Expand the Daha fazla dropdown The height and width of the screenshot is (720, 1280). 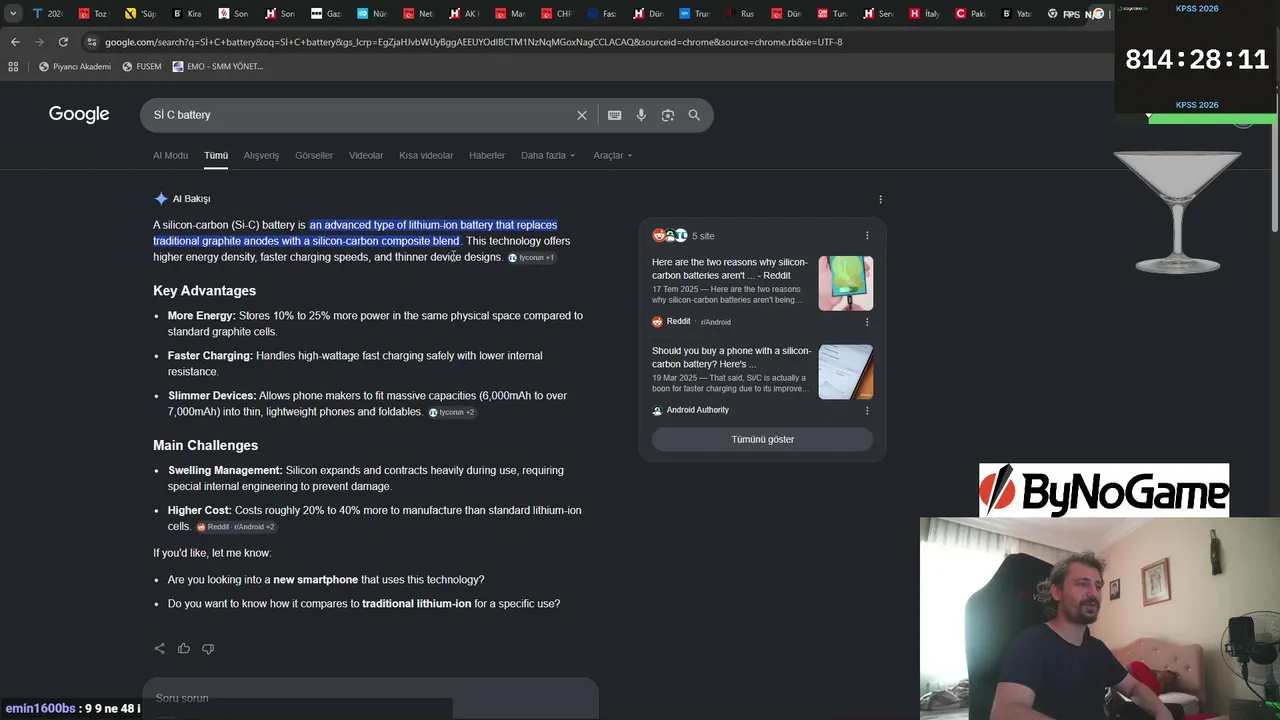548,155
